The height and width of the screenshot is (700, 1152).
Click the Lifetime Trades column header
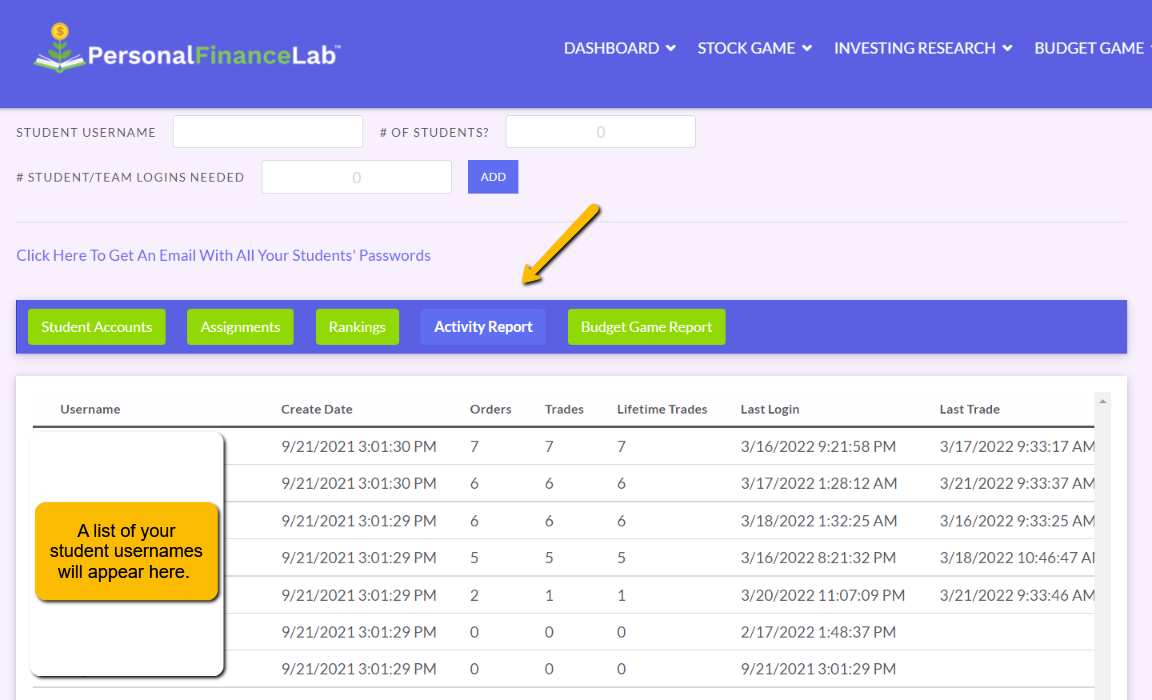[x=662, y=409]
